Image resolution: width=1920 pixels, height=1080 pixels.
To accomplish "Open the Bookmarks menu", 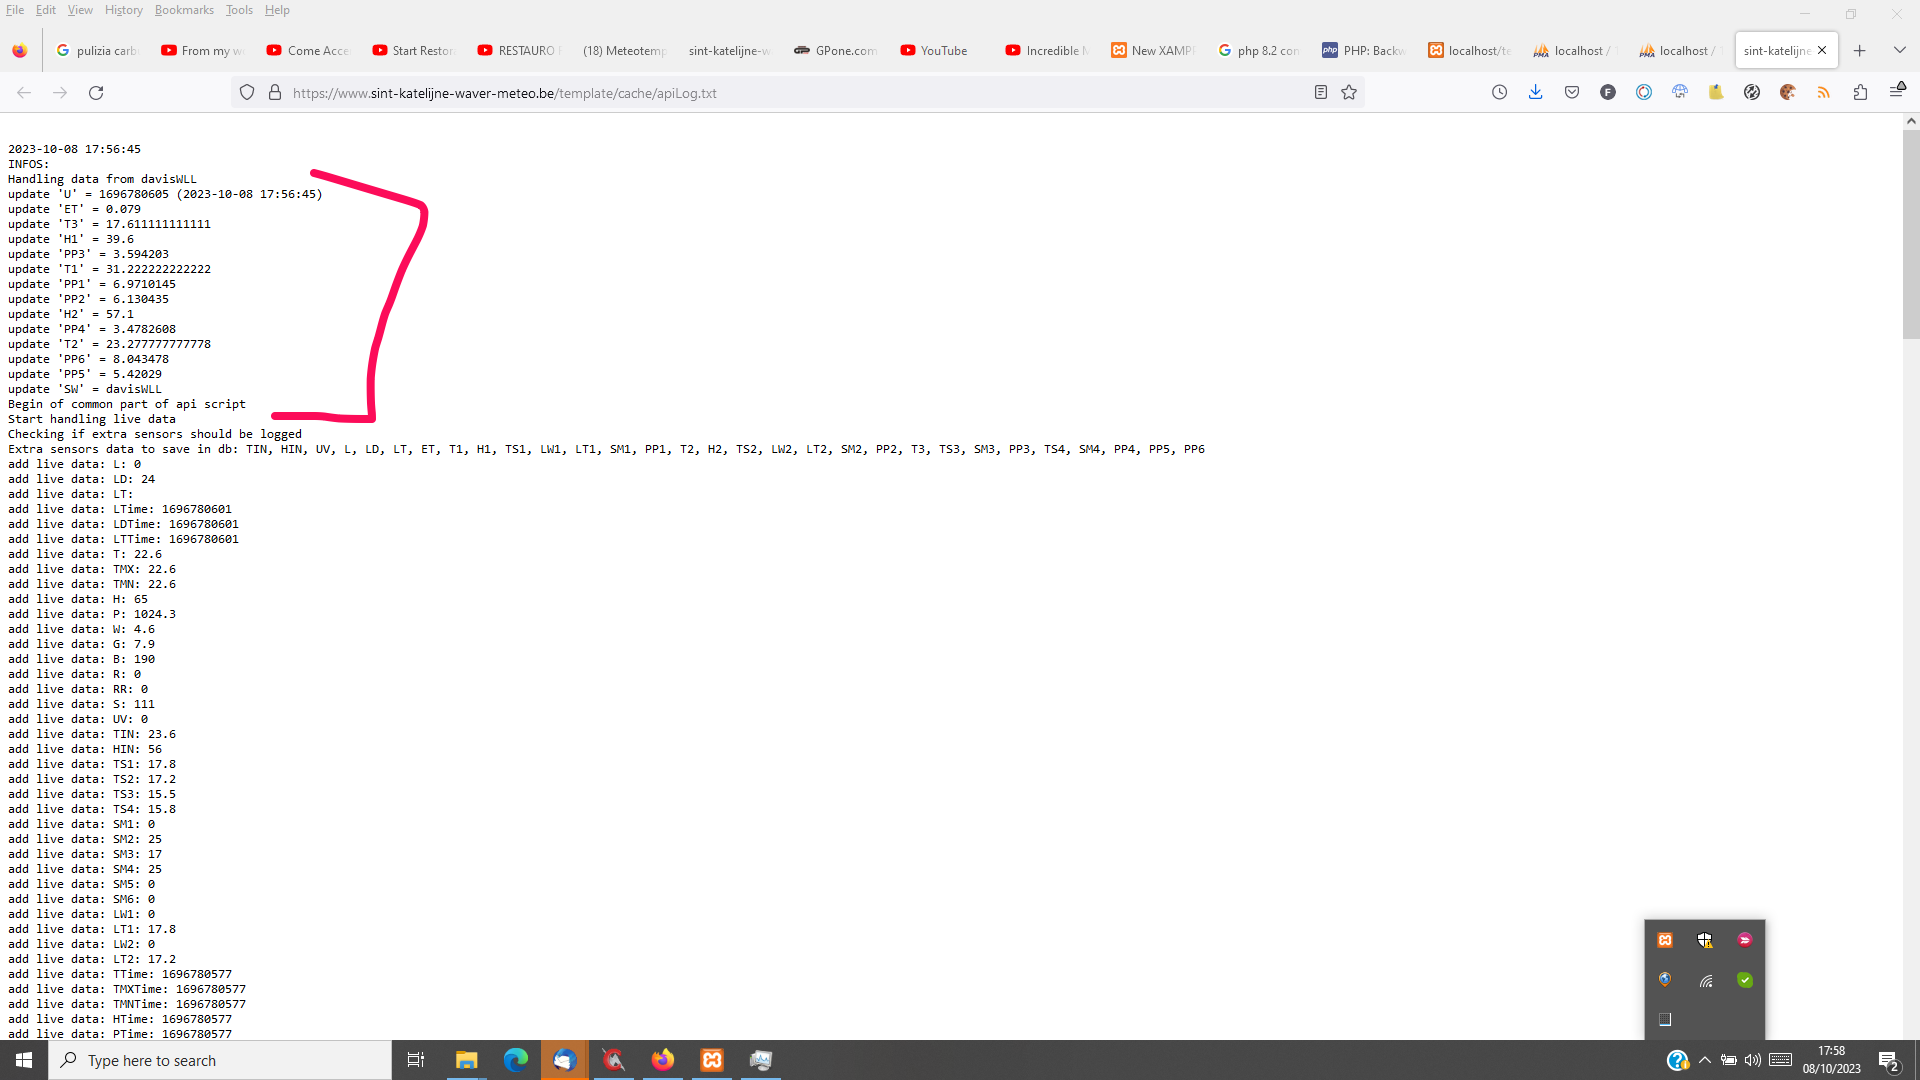I will 184,10.
